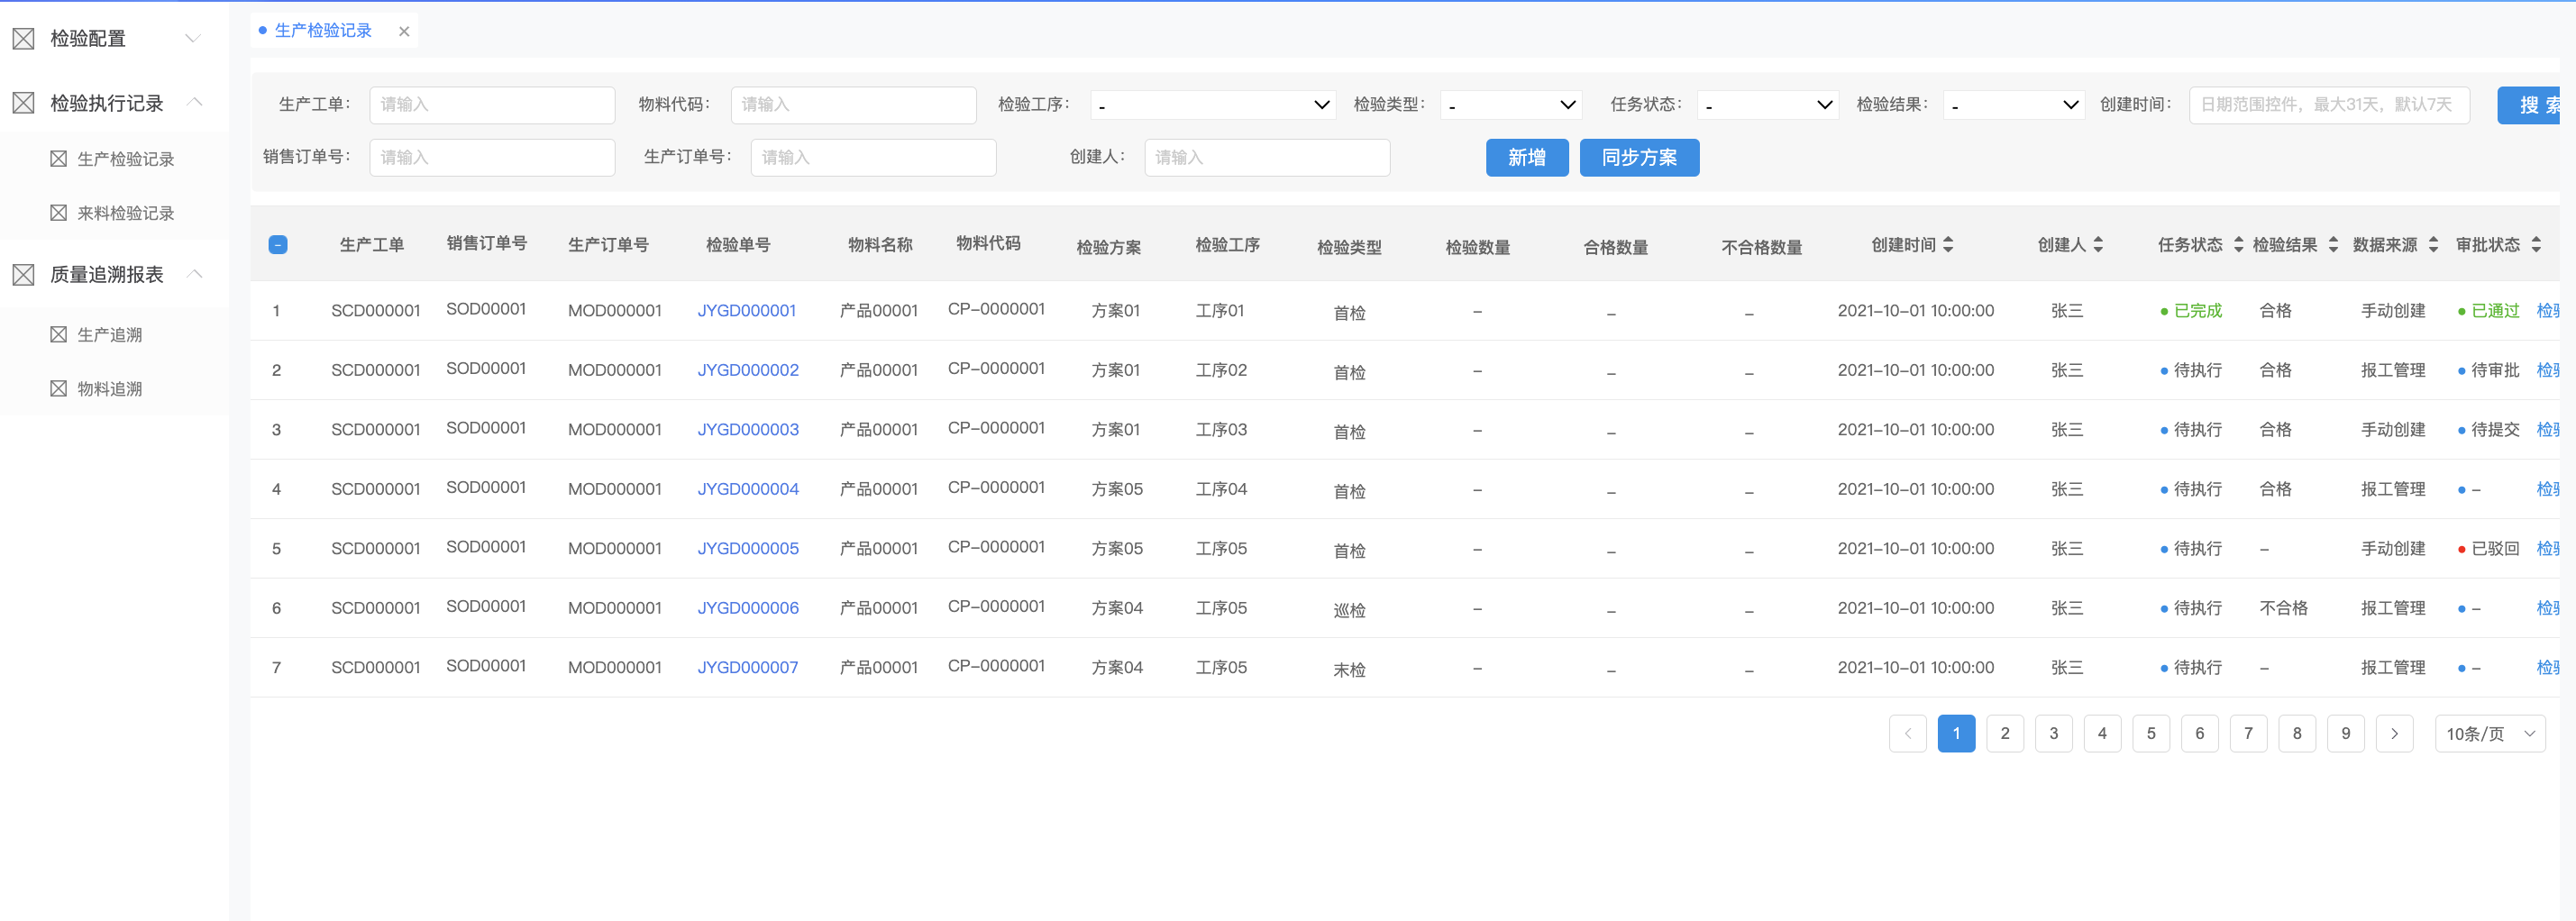Screen dimensions: 2576x921
Task: Click the icon beside 生产检验记录 in the sidebar
Action: [x=59, y=159]
